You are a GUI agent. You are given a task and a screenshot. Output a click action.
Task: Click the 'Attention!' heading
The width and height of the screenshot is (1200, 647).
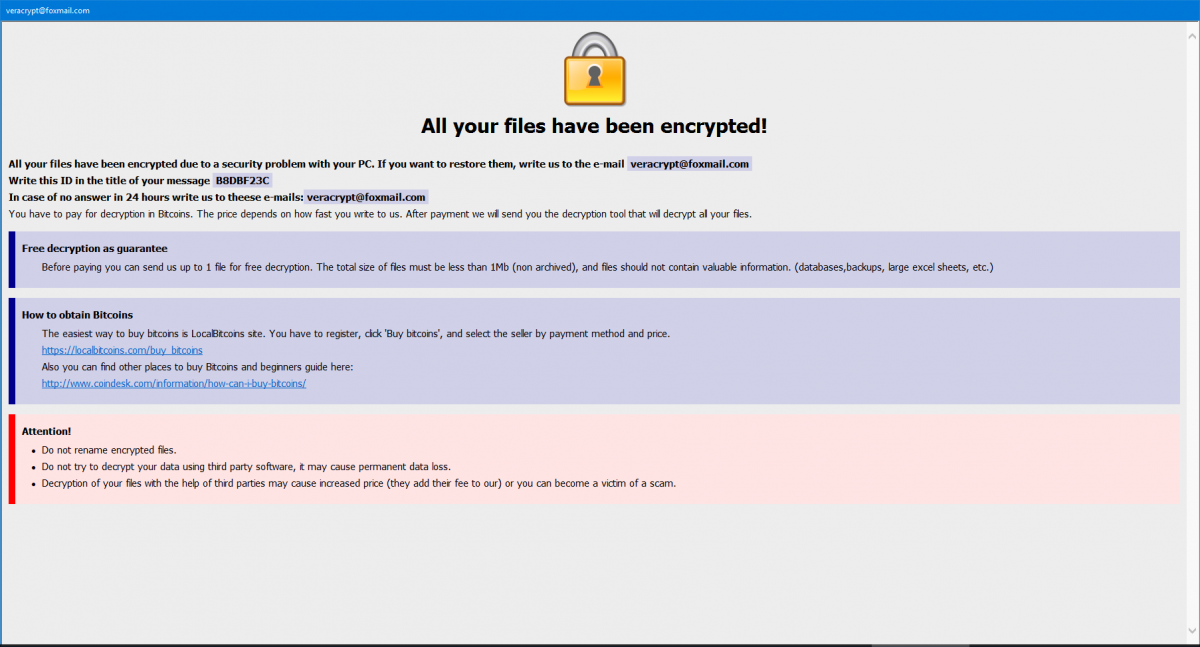[x=46, y=431]
